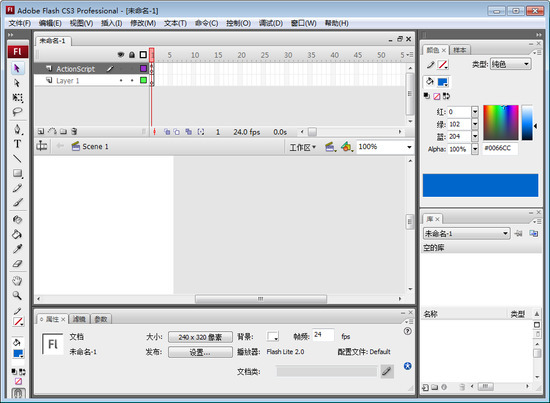
Task: Select the Pen tool
Action: click(17, 129)
